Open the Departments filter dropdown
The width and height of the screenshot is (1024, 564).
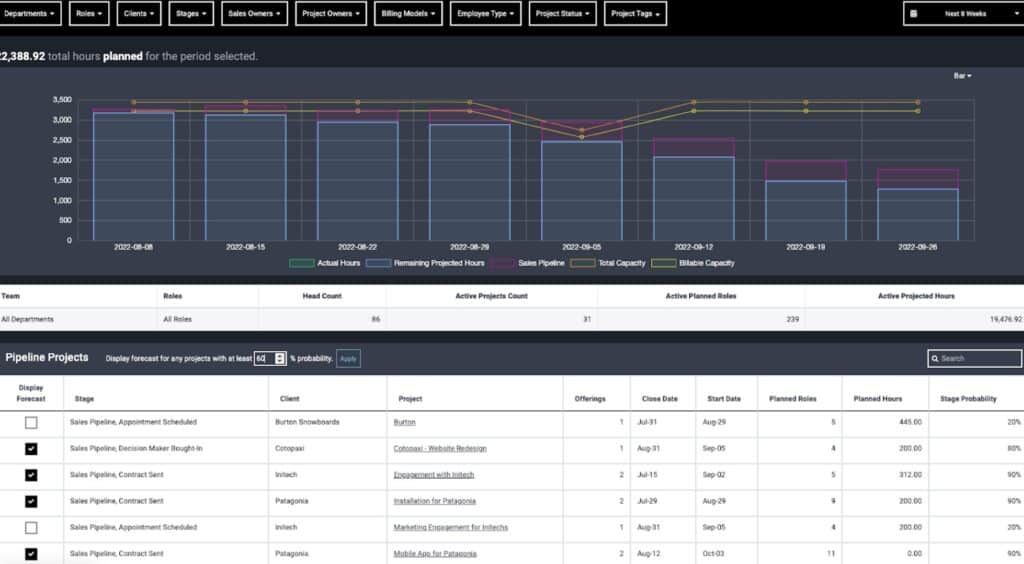[30, 14]
